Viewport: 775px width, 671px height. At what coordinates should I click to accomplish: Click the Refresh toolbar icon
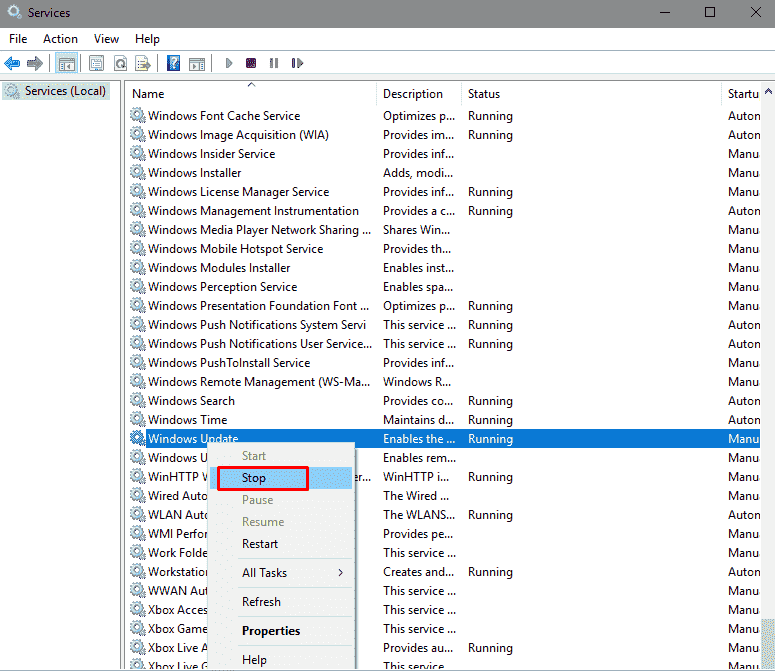120,63
